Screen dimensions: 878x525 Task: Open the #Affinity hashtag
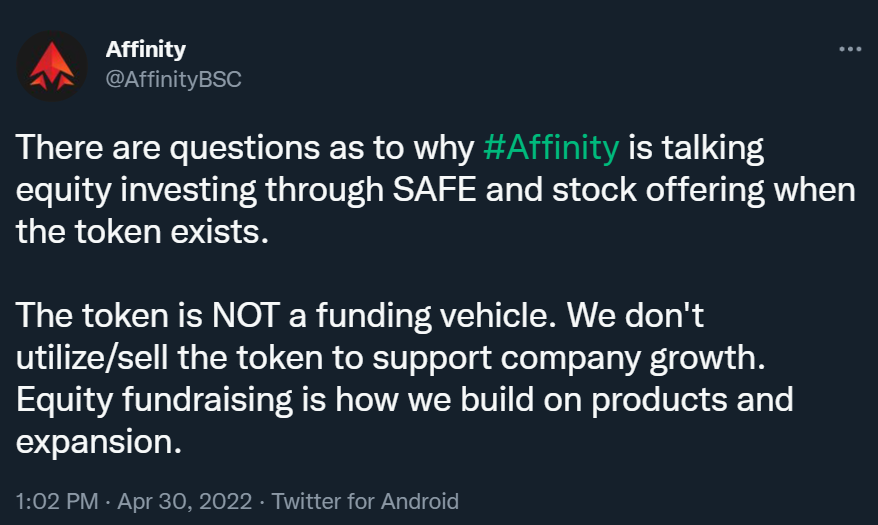551,148
